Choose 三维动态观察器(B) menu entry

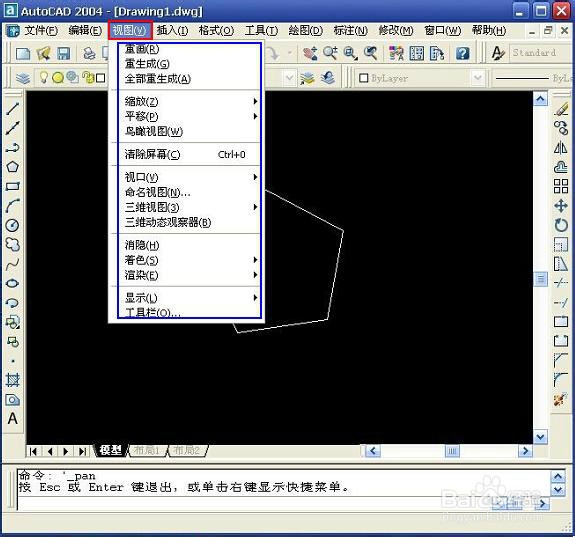pos(189,222)
